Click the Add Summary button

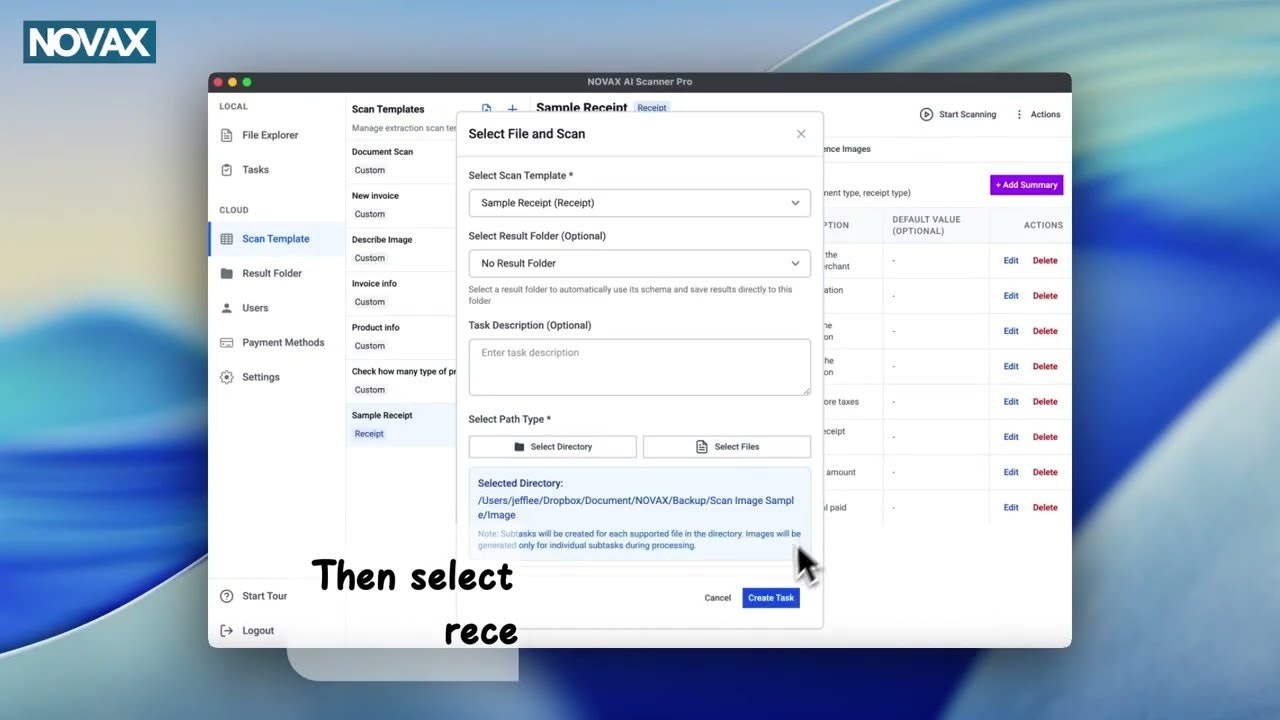coord(1027,185)
